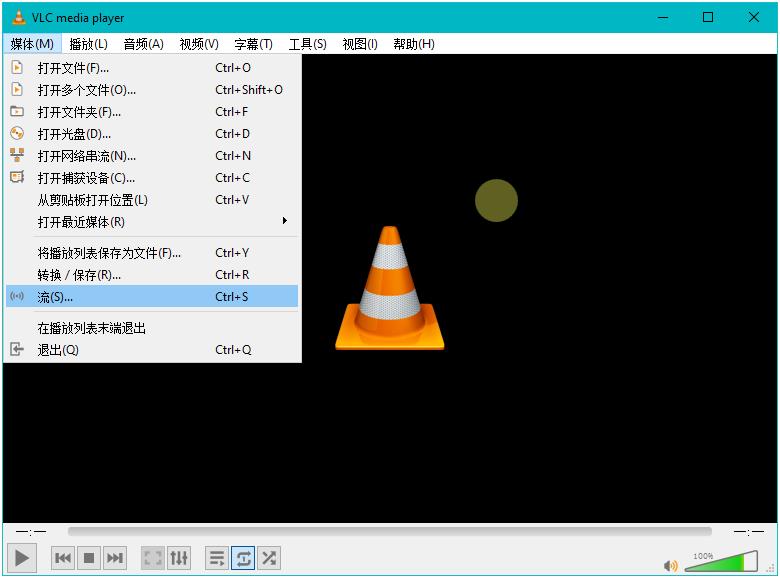
Task: Click the remaining time label at right
Action: [x=749, y=532]
